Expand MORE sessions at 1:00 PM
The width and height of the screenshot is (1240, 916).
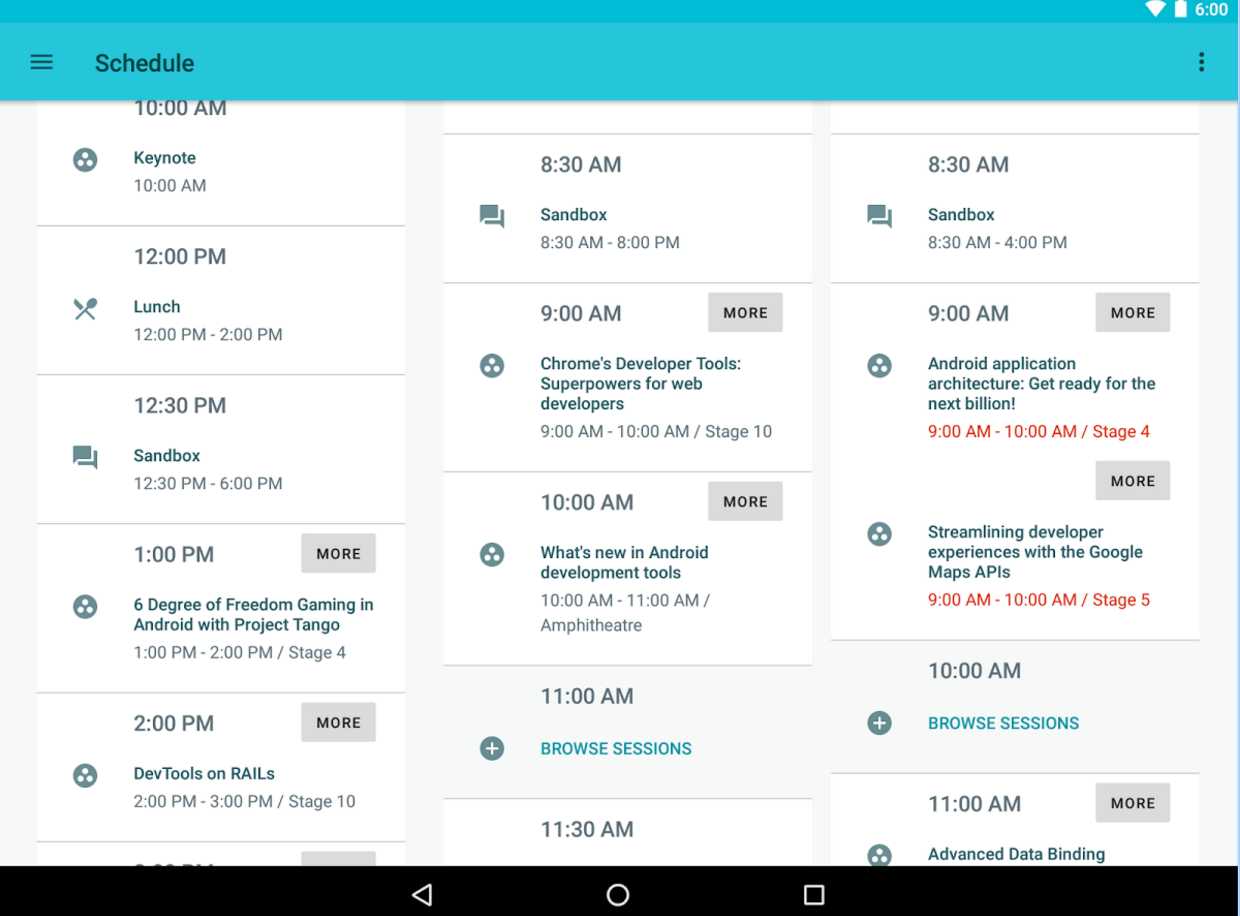pos(338,553)
